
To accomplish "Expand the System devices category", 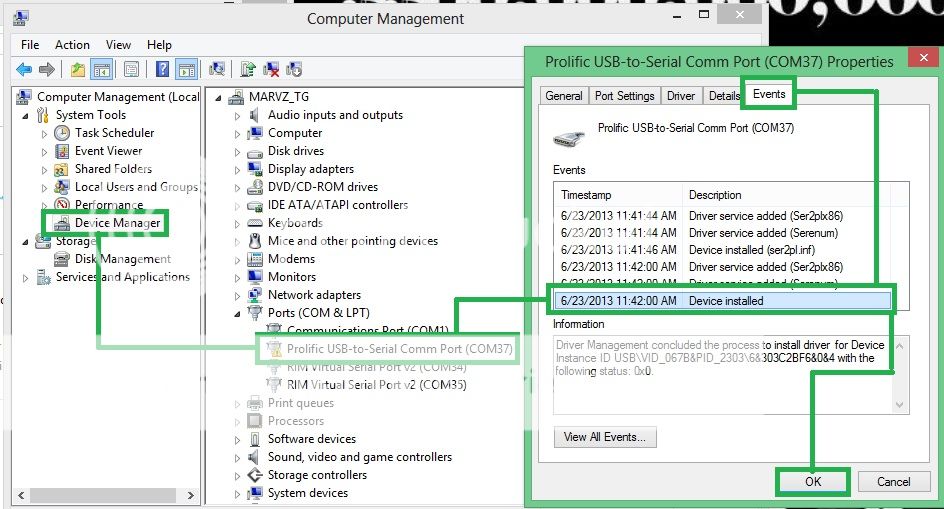I will [x=237, y=494].
